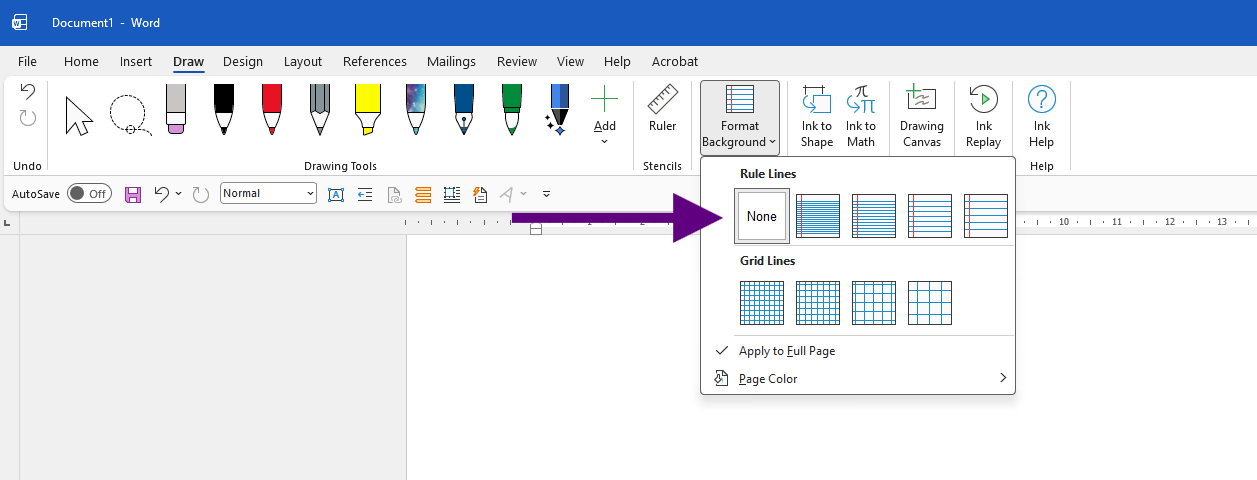Select the yellow highlighter

coord(367,110)
